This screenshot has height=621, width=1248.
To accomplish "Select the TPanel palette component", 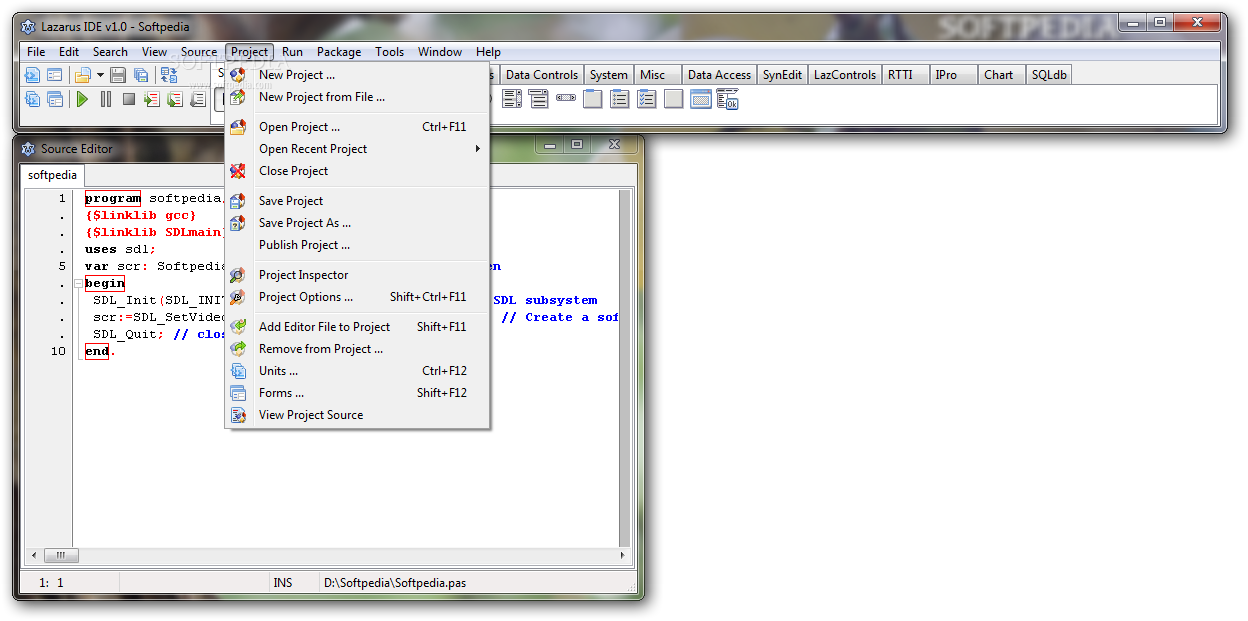I will click(674, 99).
